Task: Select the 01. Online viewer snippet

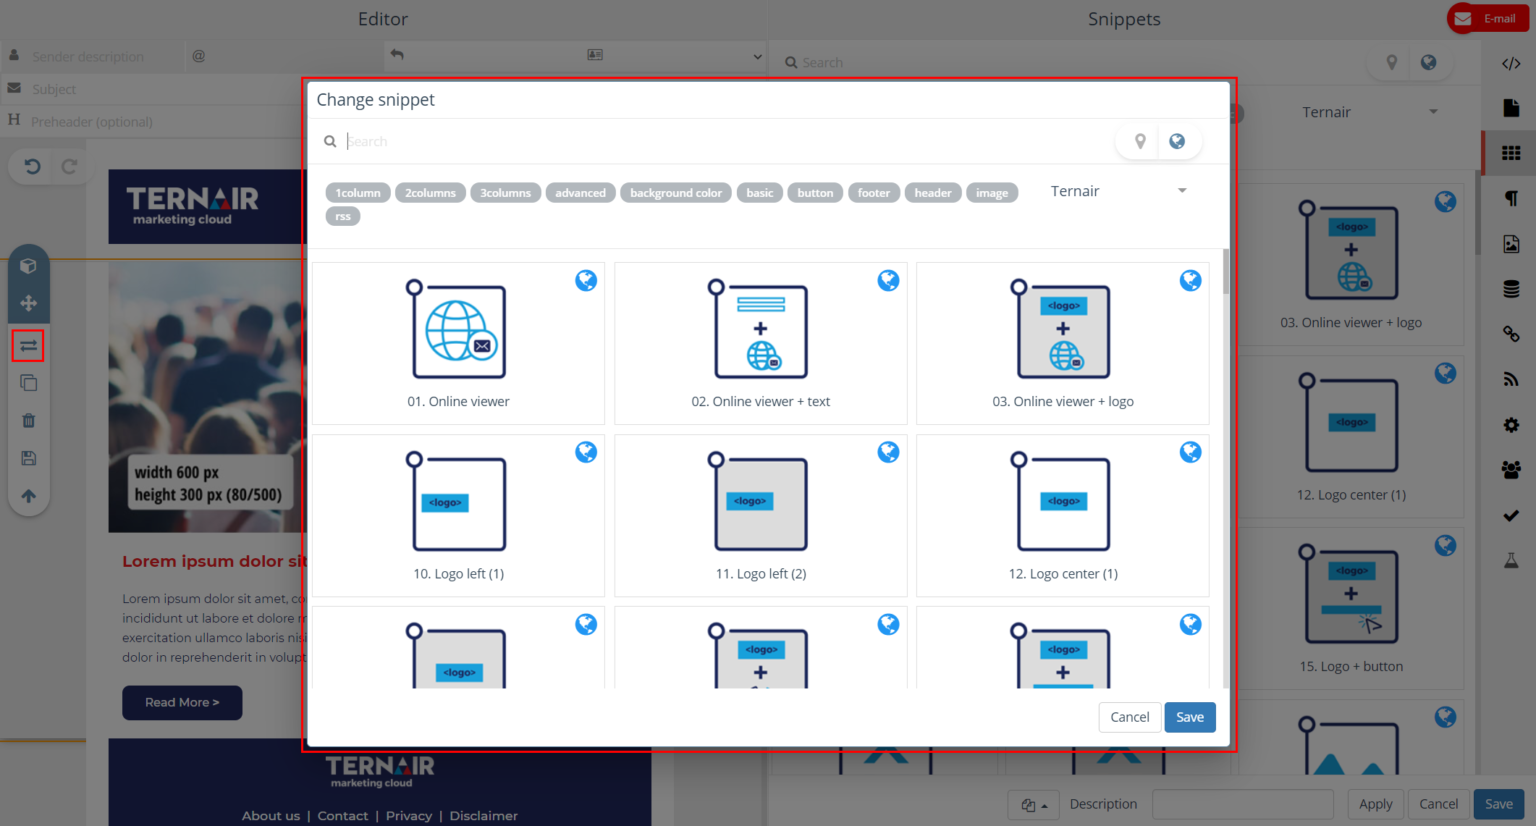Action: coord(458,344)
